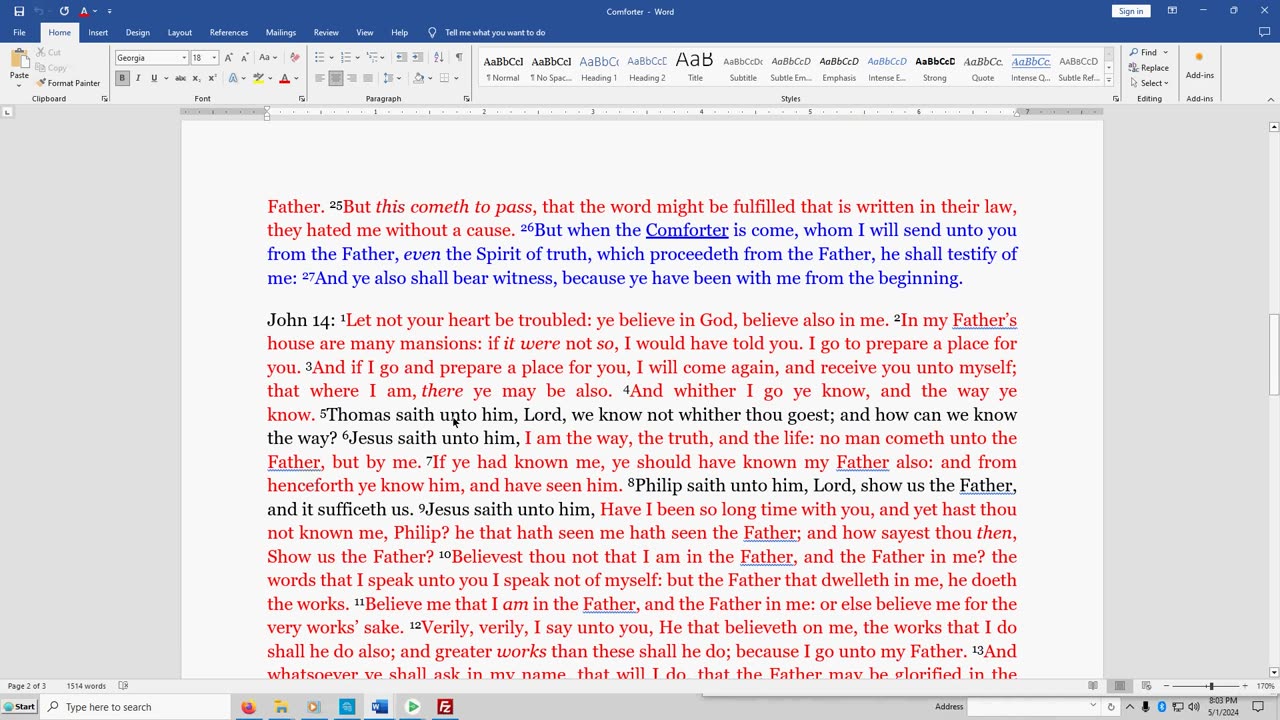Screen dimensions: 1280x720
Task: Open Firefox from the taskbar
Action: point(248,707)
